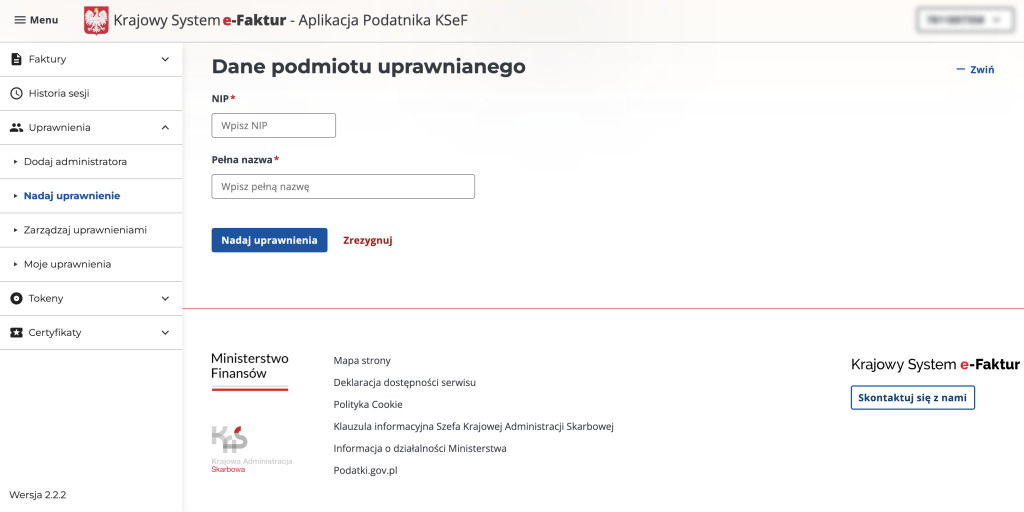
Task: Click the Certyfikaty badge icon
Action: point(16,332)
